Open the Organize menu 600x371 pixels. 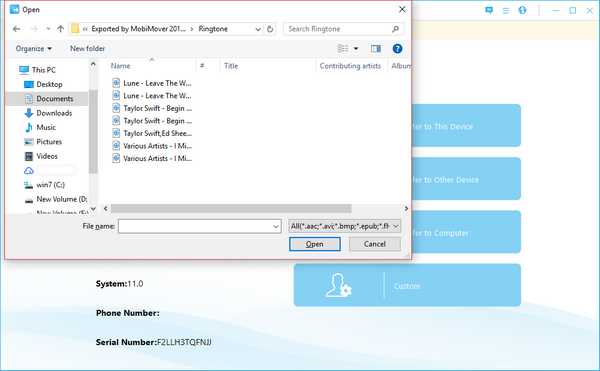pos(34,49)
